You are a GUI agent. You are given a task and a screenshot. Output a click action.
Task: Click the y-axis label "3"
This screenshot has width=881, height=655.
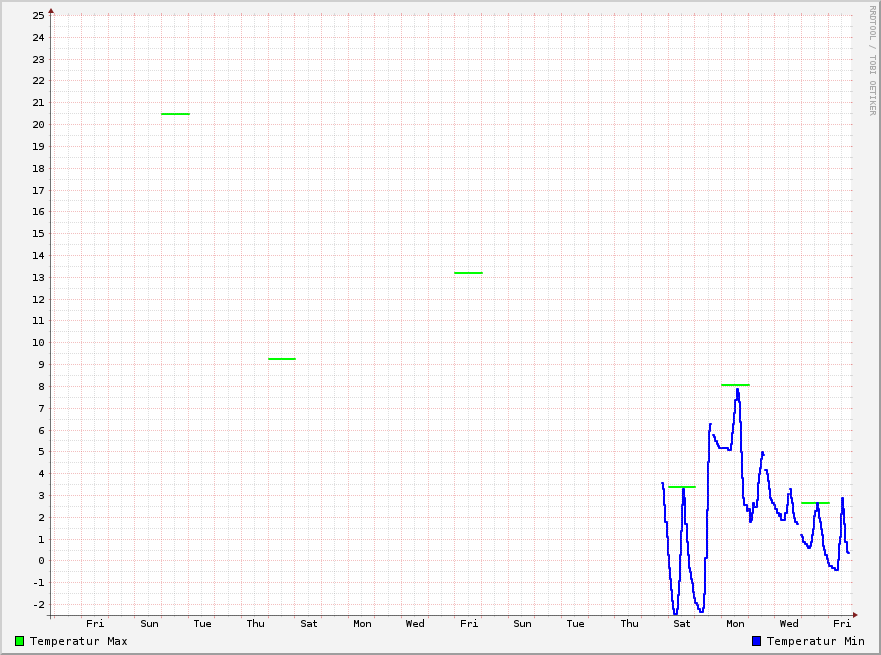click(42, 495)
